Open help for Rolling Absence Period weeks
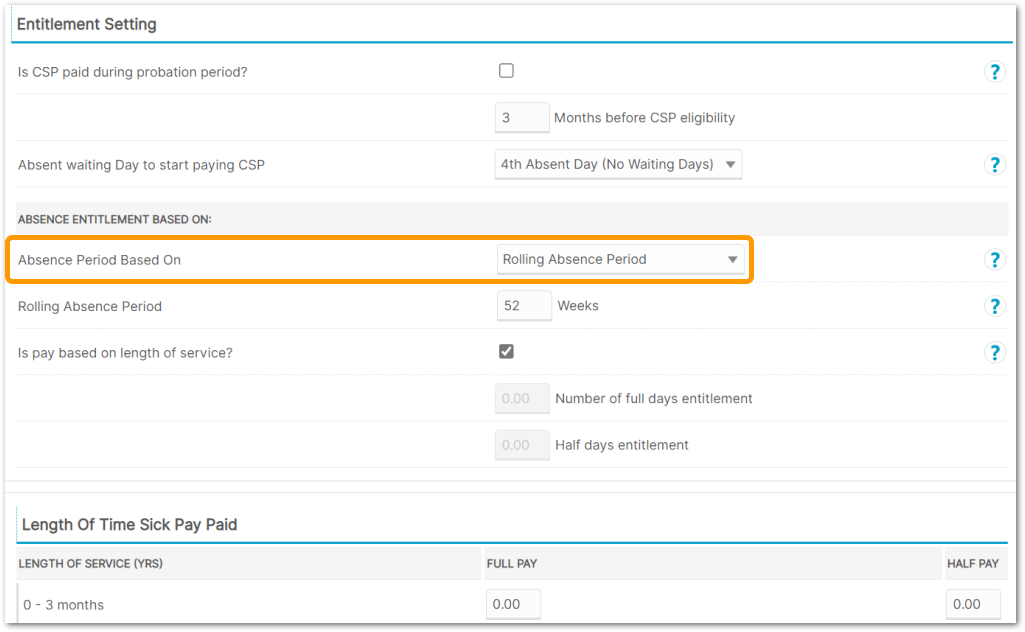 [x=994, y=306]
